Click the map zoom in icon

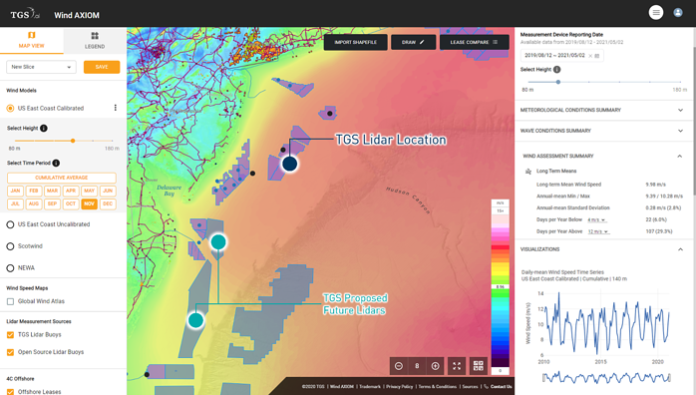click(435, 366)
